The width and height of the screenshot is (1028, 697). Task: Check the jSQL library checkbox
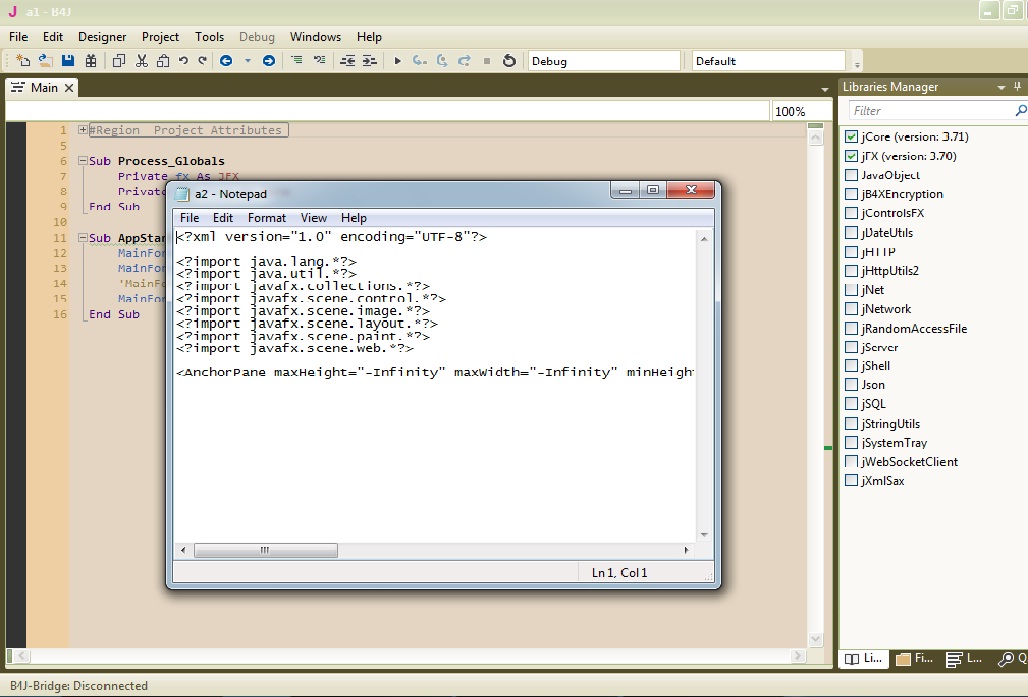852,404
